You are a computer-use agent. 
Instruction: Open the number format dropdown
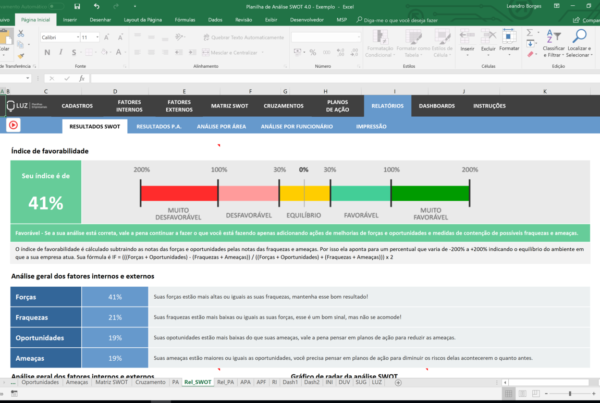tap(359, 37)
